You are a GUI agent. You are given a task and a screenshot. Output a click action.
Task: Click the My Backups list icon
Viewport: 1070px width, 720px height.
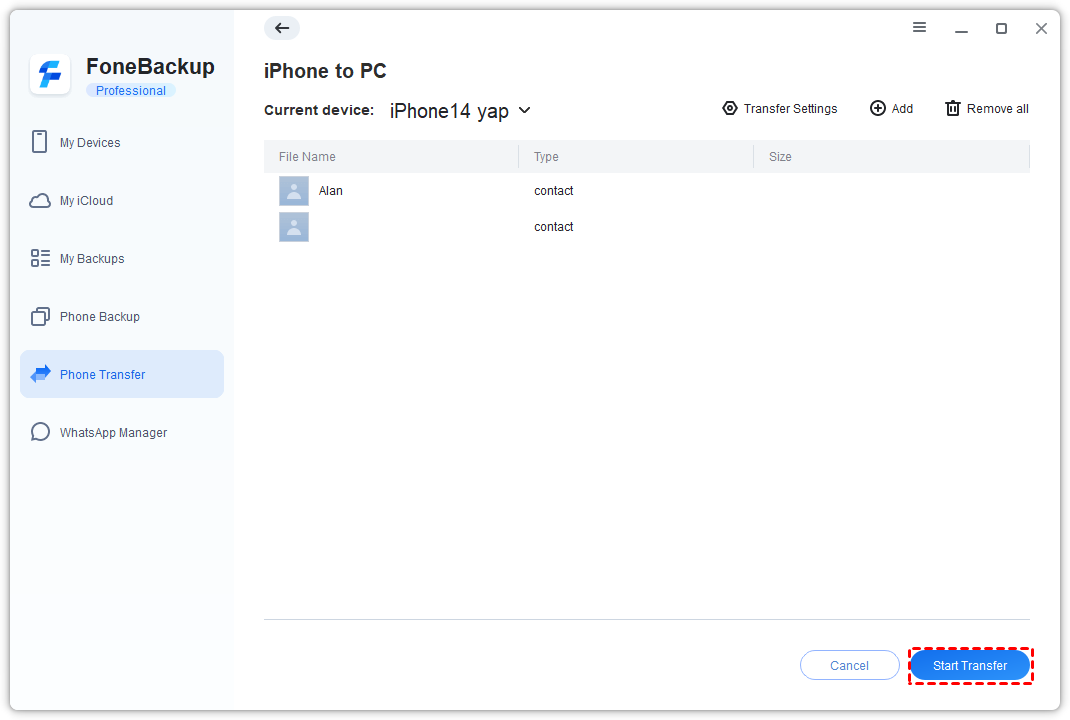pos(40,258)
